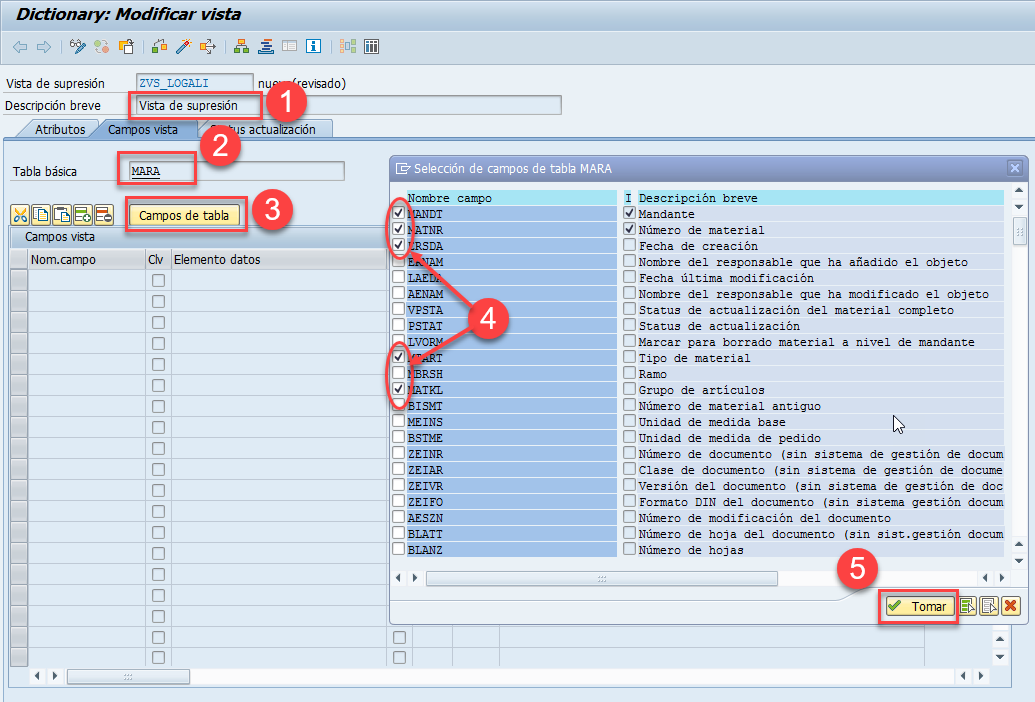Uncheck the MTART field selection checkbox

pyautogui.click(x=399, y=357)
